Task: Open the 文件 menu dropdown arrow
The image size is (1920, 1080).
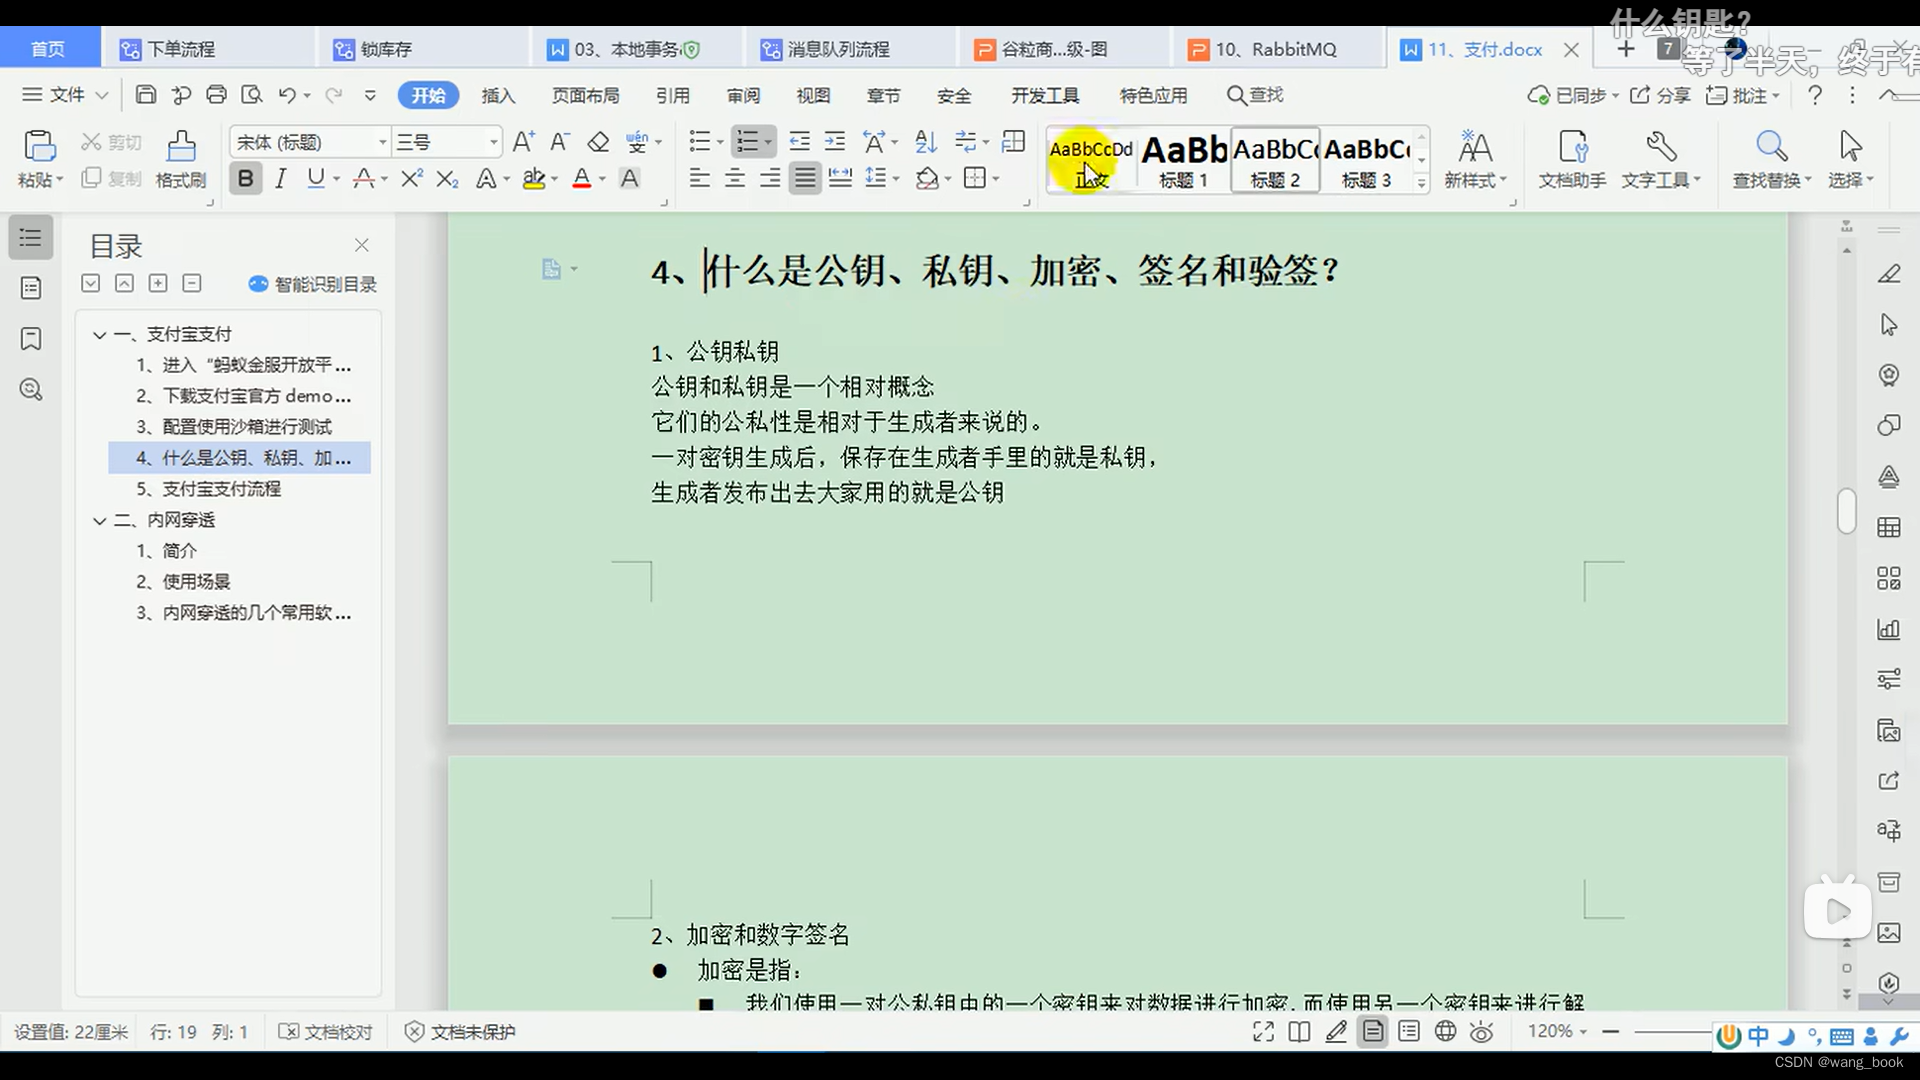Action: (101, 95)
